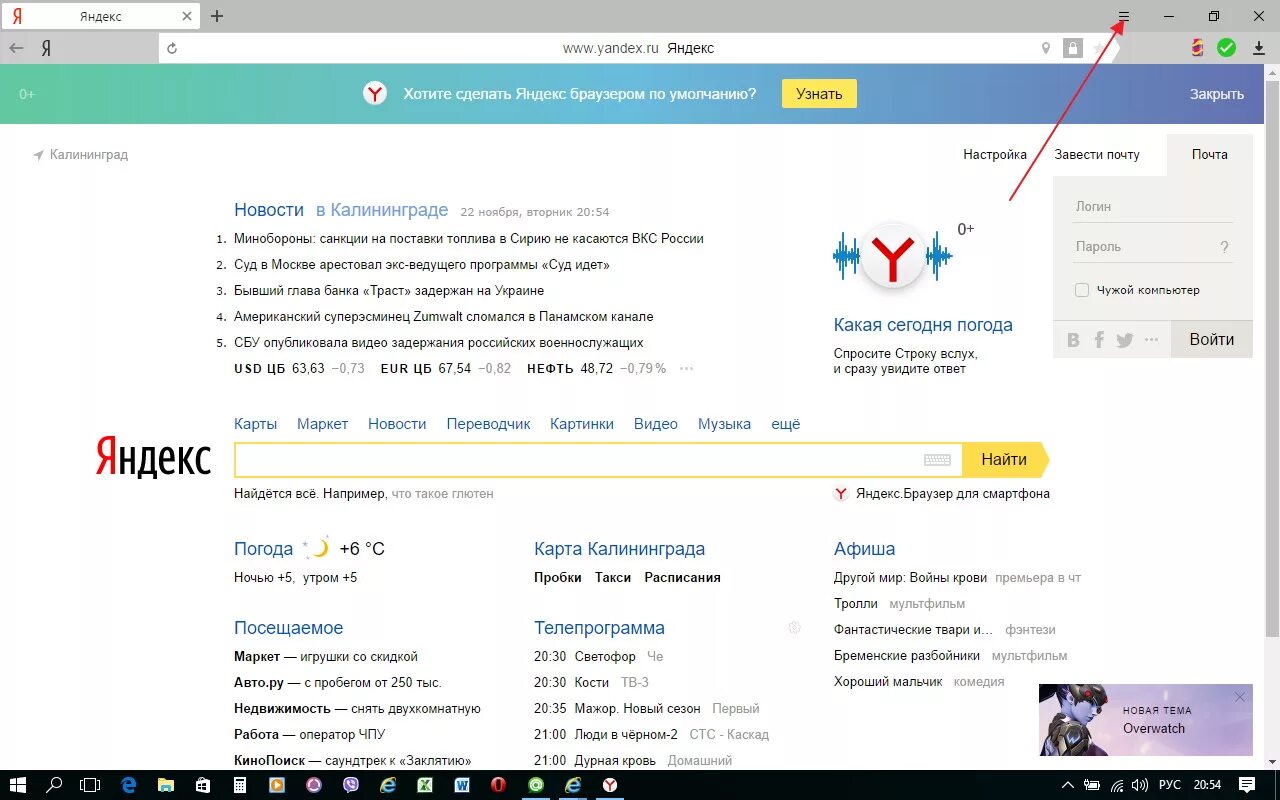
Task: Open the Overwatch new theme thumbnail
Action: tap(1145, 720)
